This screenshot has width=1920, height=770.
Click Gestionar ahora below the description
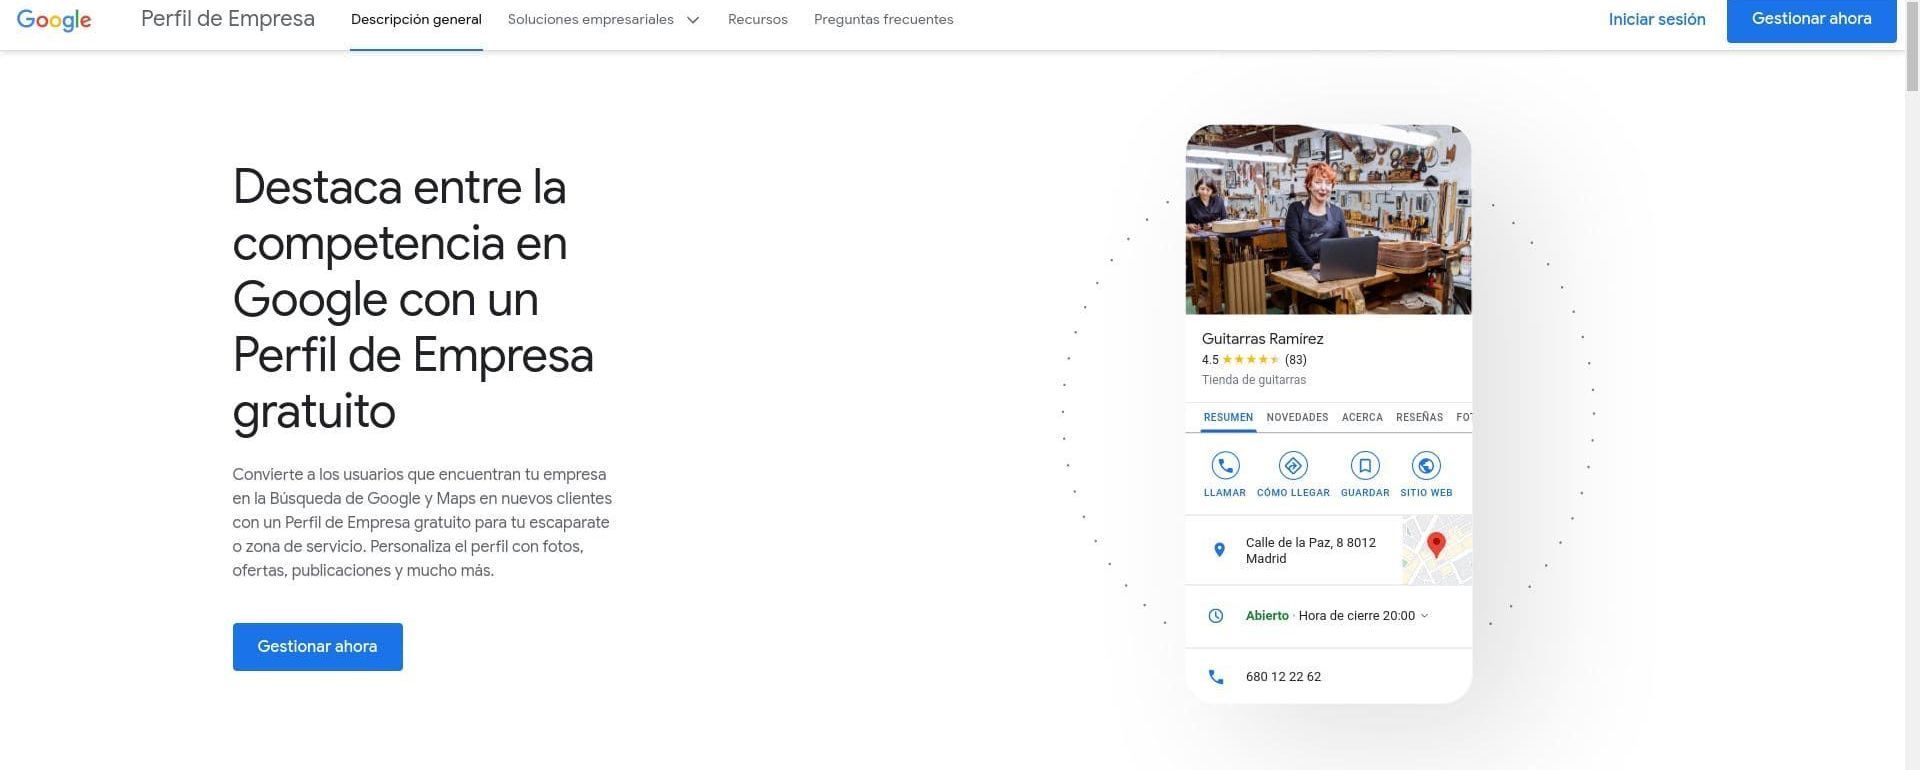(x=317, y=647)
